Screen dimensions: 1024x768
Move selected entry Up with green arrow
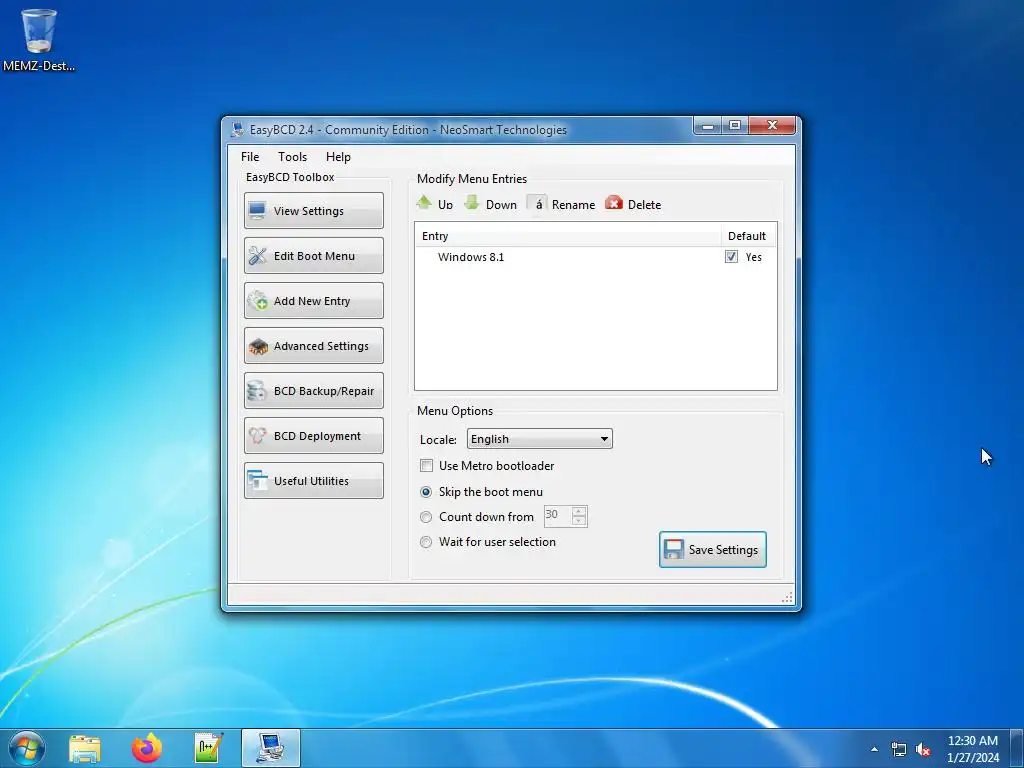tap(434, 204)
